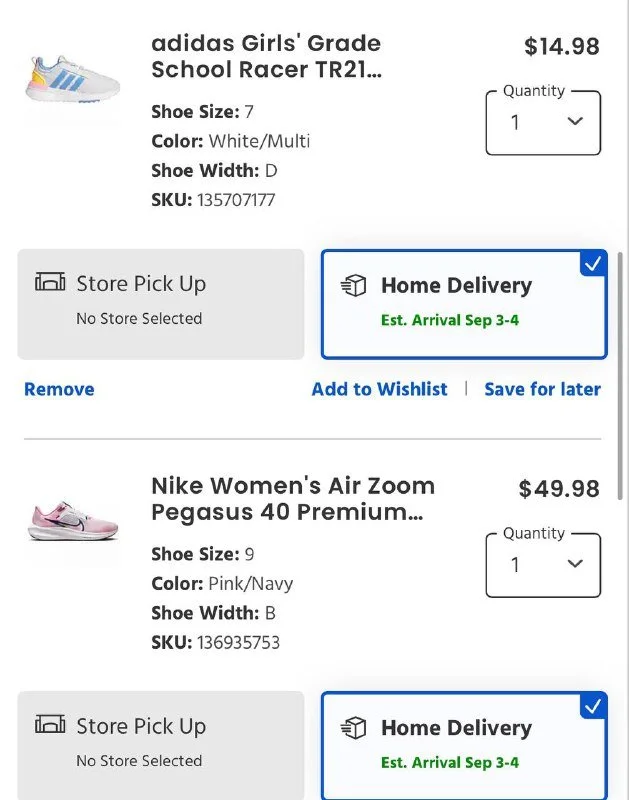Save the adidas shoe for later
629x800 pixels.
click(x=542, y=389)
